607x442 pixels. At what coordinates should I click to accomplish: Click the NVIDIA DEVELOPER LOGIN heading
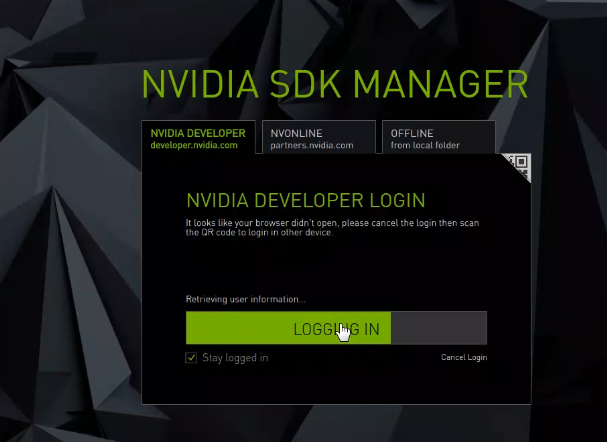pos(306,200)
